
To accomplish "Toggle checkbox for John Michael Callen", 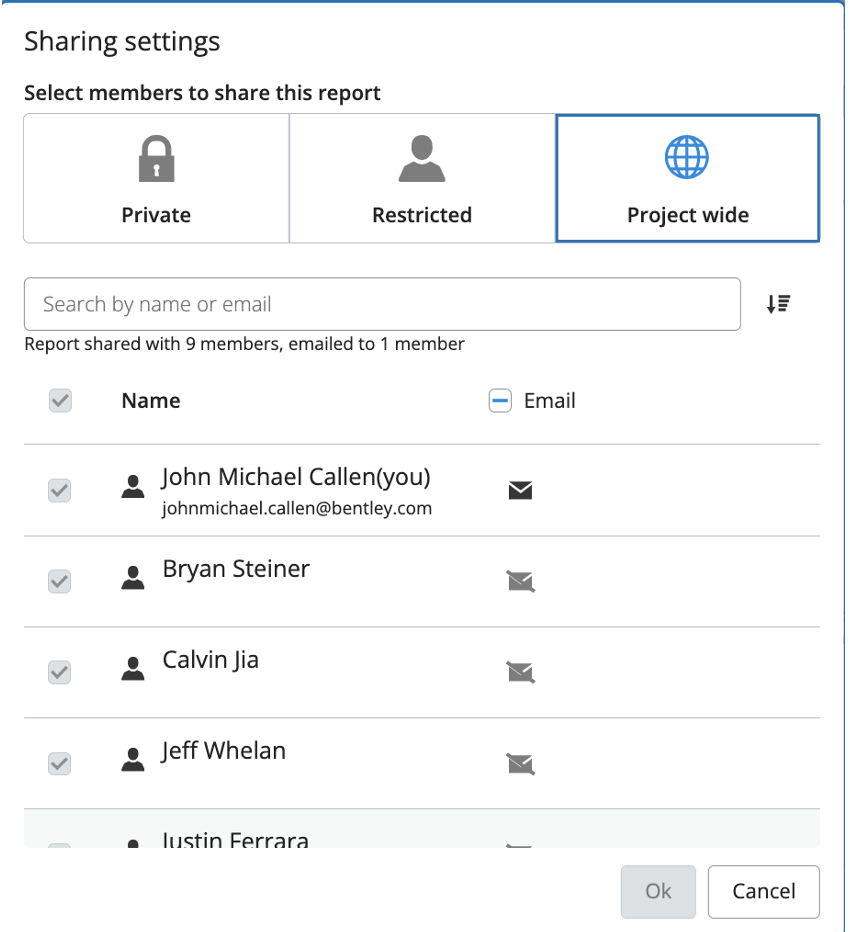I will click(x=61, y=490).
